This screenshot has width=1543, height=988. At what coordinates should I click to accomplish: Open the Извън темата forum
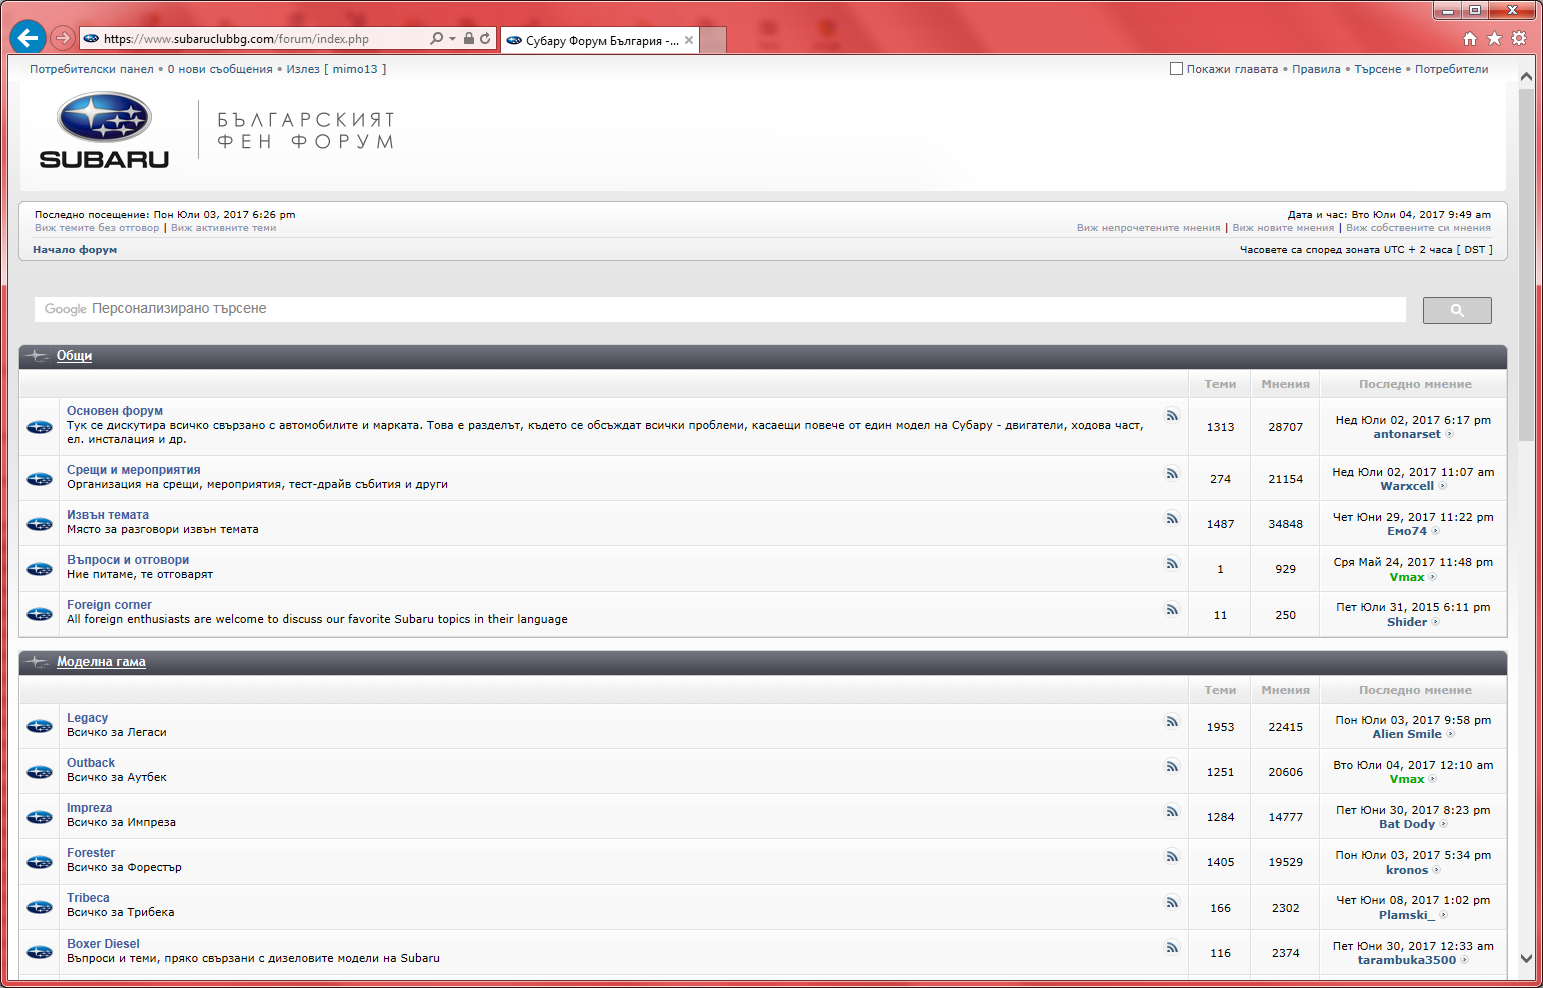[108, 515]
